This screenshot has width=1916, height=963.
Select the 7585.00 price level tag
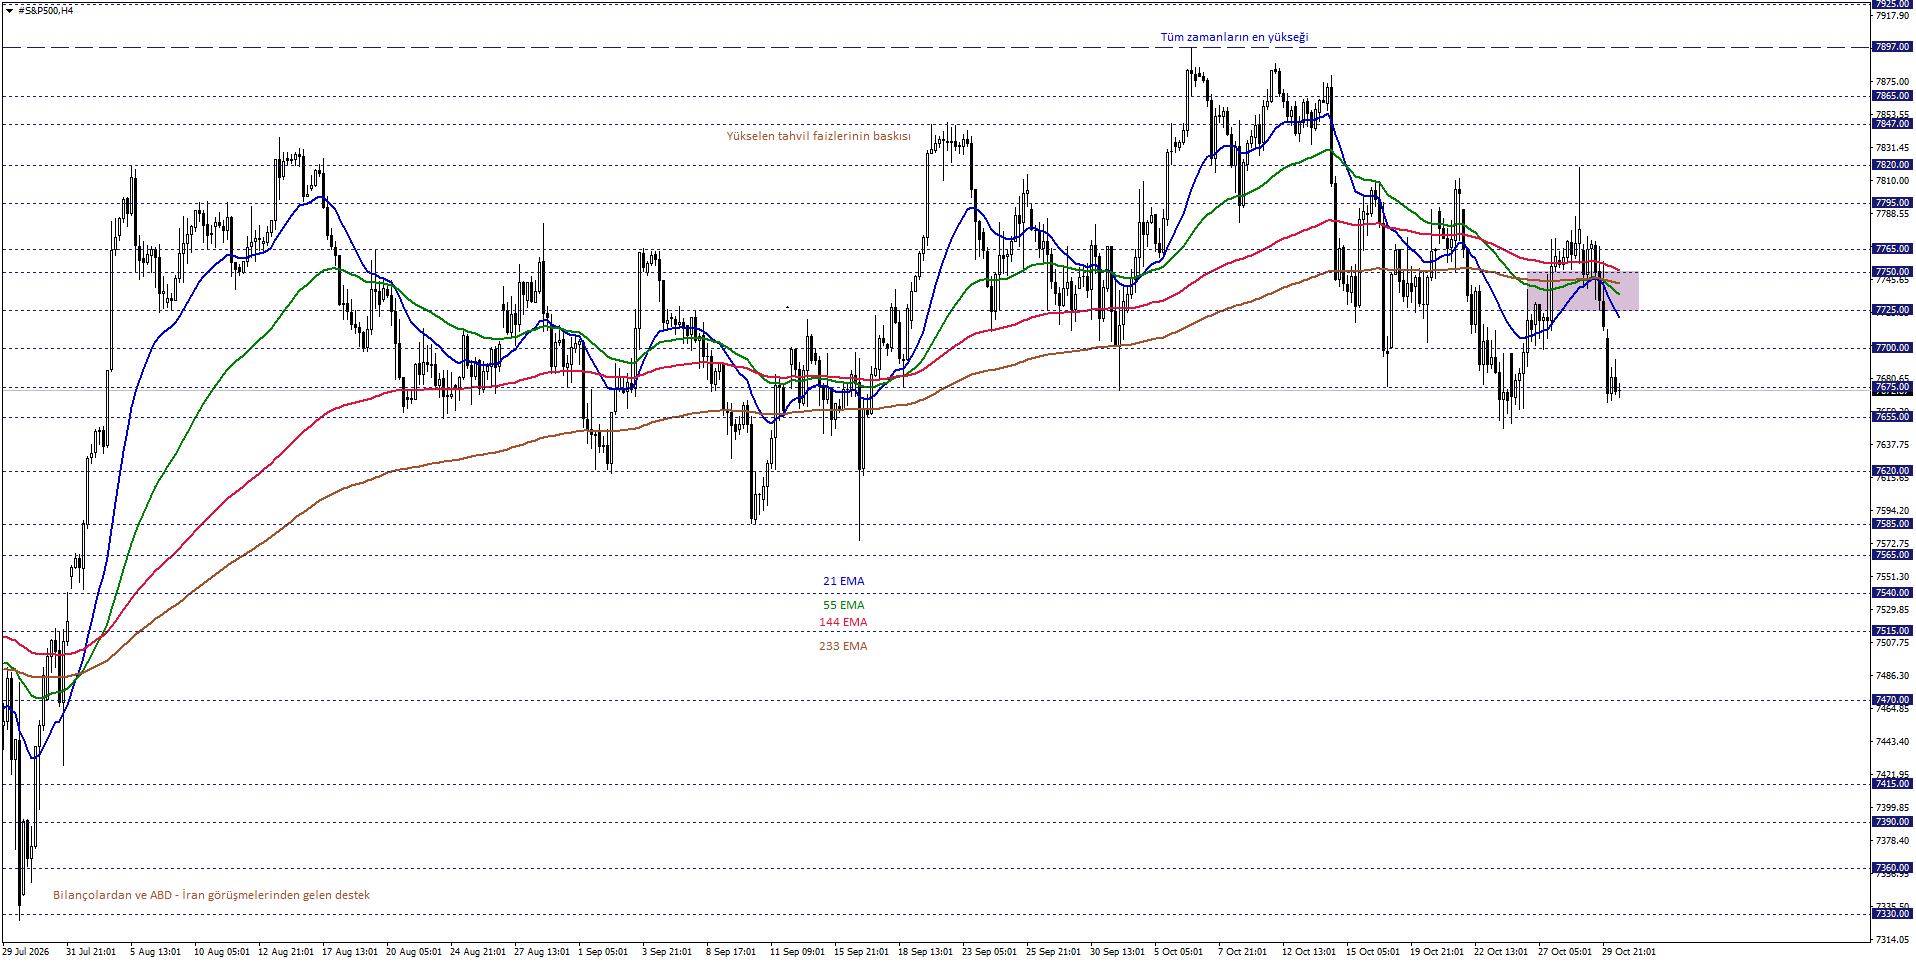click(x=1892, y=524)
